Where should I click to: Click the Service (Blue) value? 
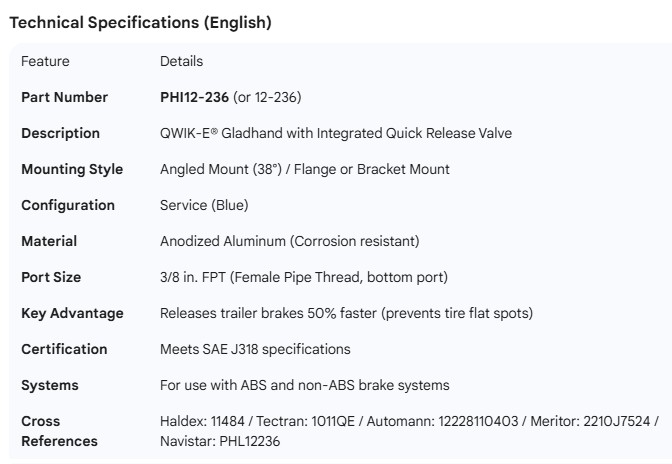pyautogui.click(x=204, y=205)
